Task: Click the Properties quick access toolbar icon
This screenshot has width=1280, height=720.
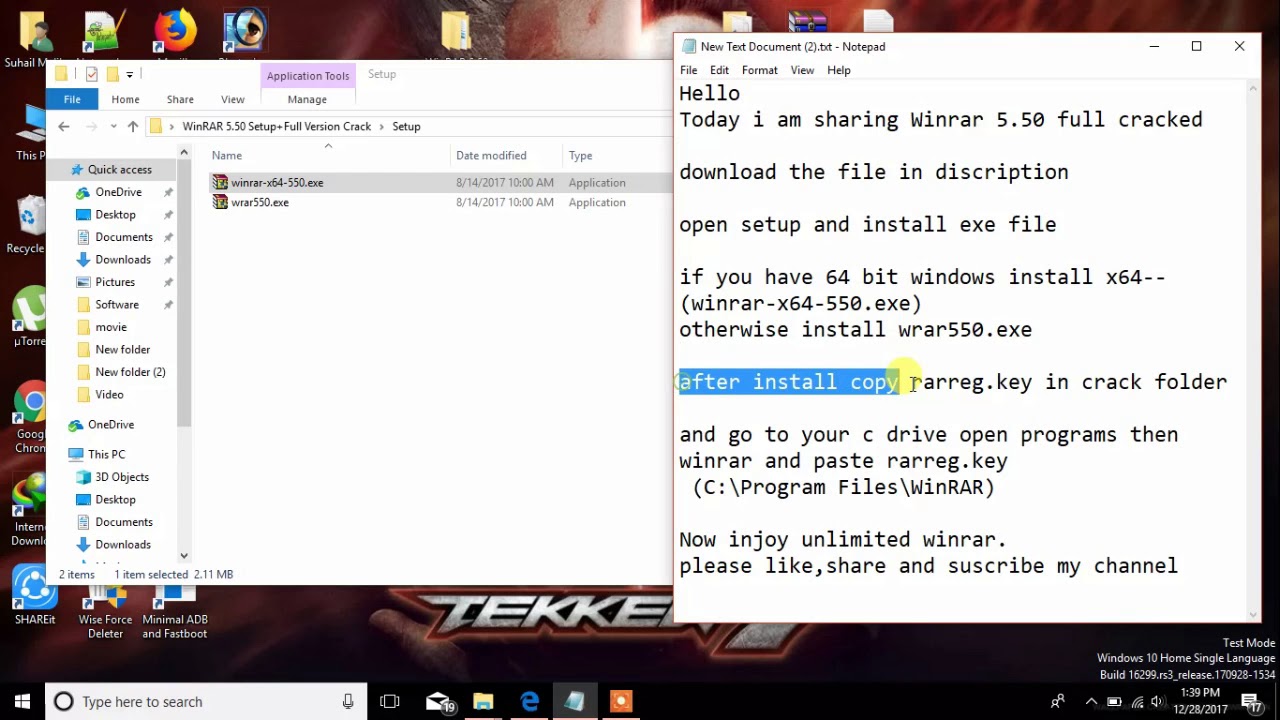Action: click(91, 74)
